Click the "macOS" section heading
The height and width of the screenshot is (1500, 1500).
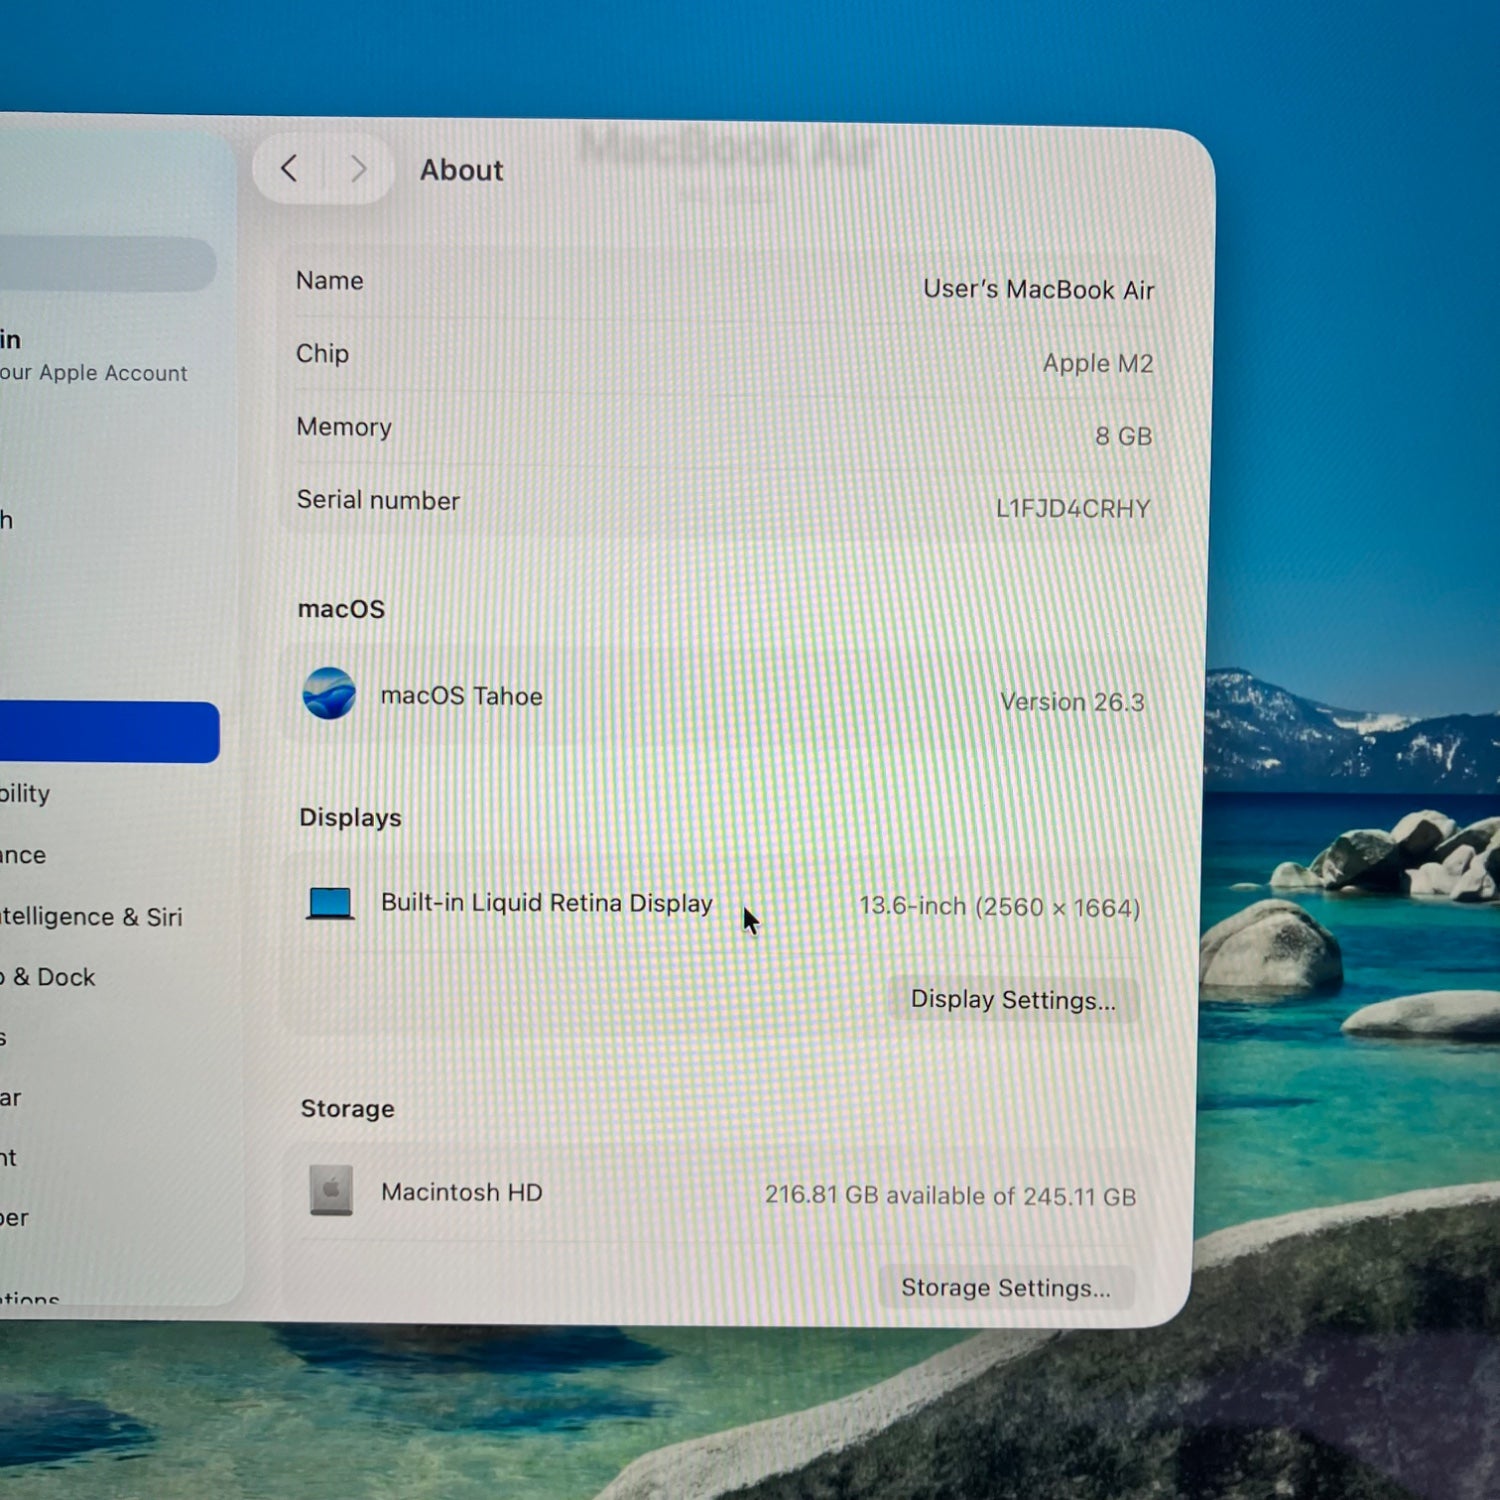(x=341, y=609)
